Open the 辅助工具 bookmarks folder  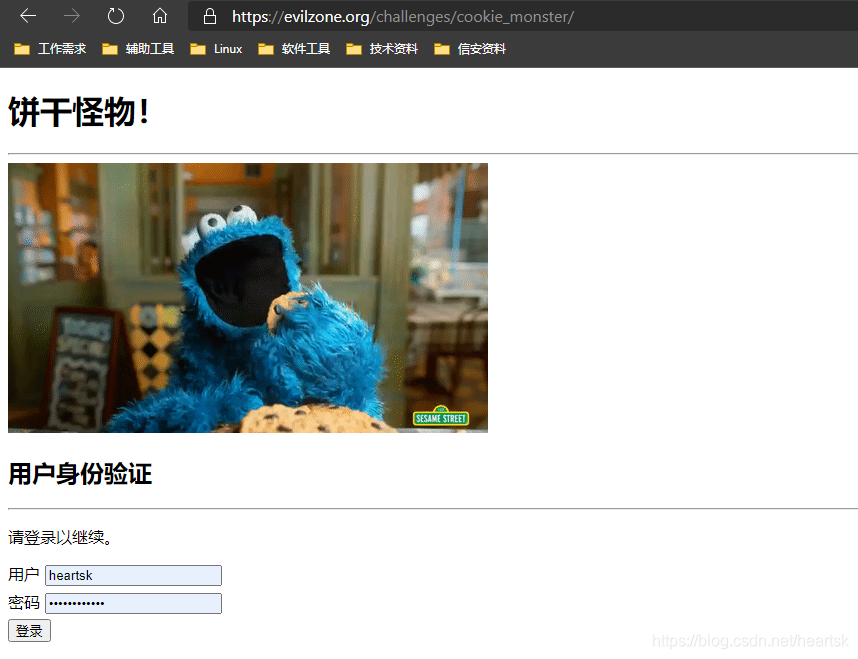pos(150,48)
